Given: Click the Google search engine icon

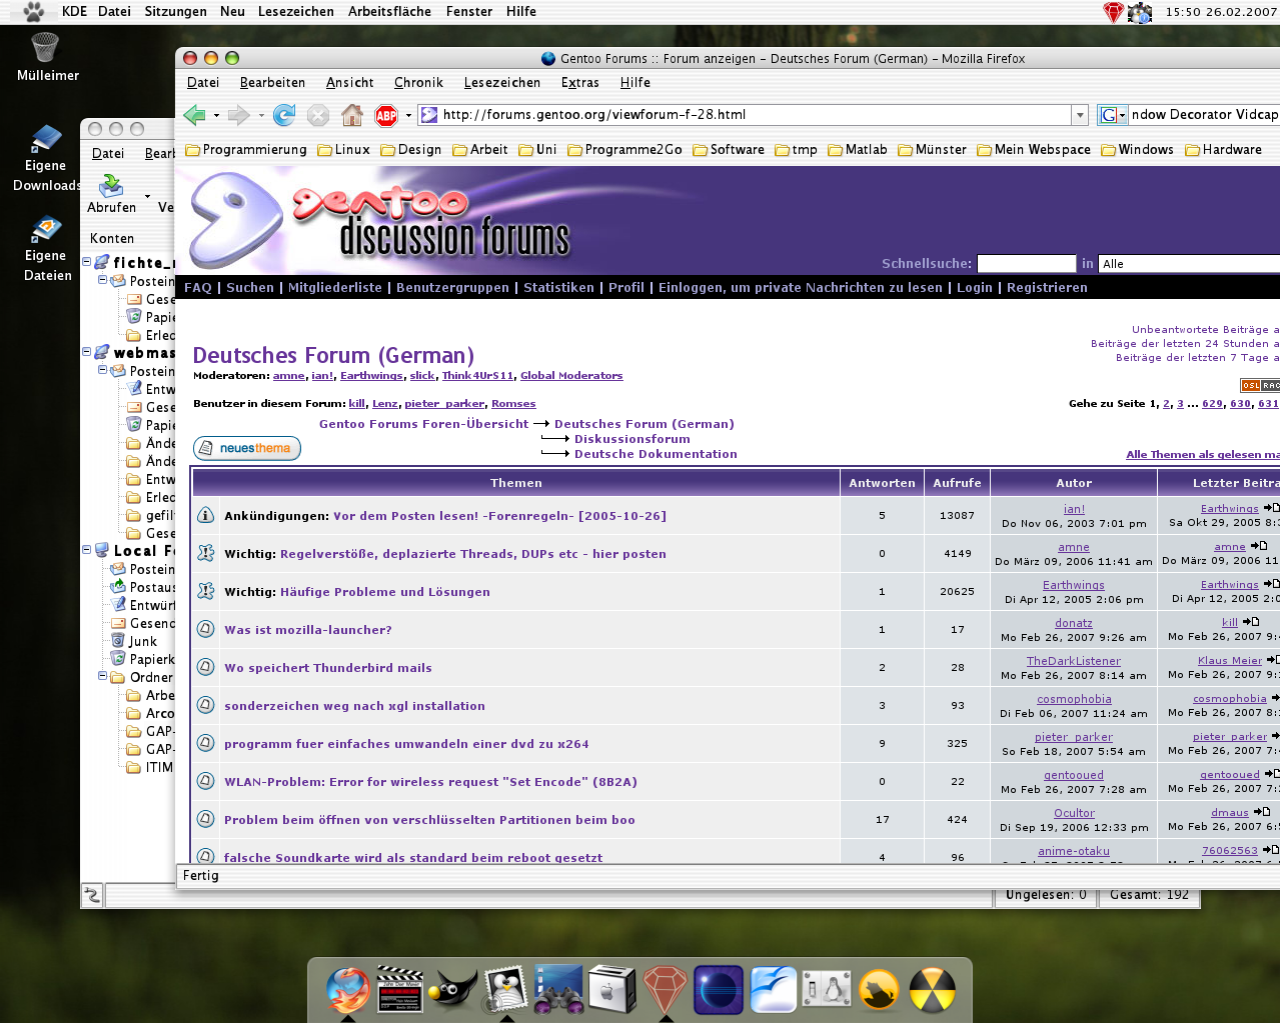Looking at the screenshot, I should [x=1107, y=115].
